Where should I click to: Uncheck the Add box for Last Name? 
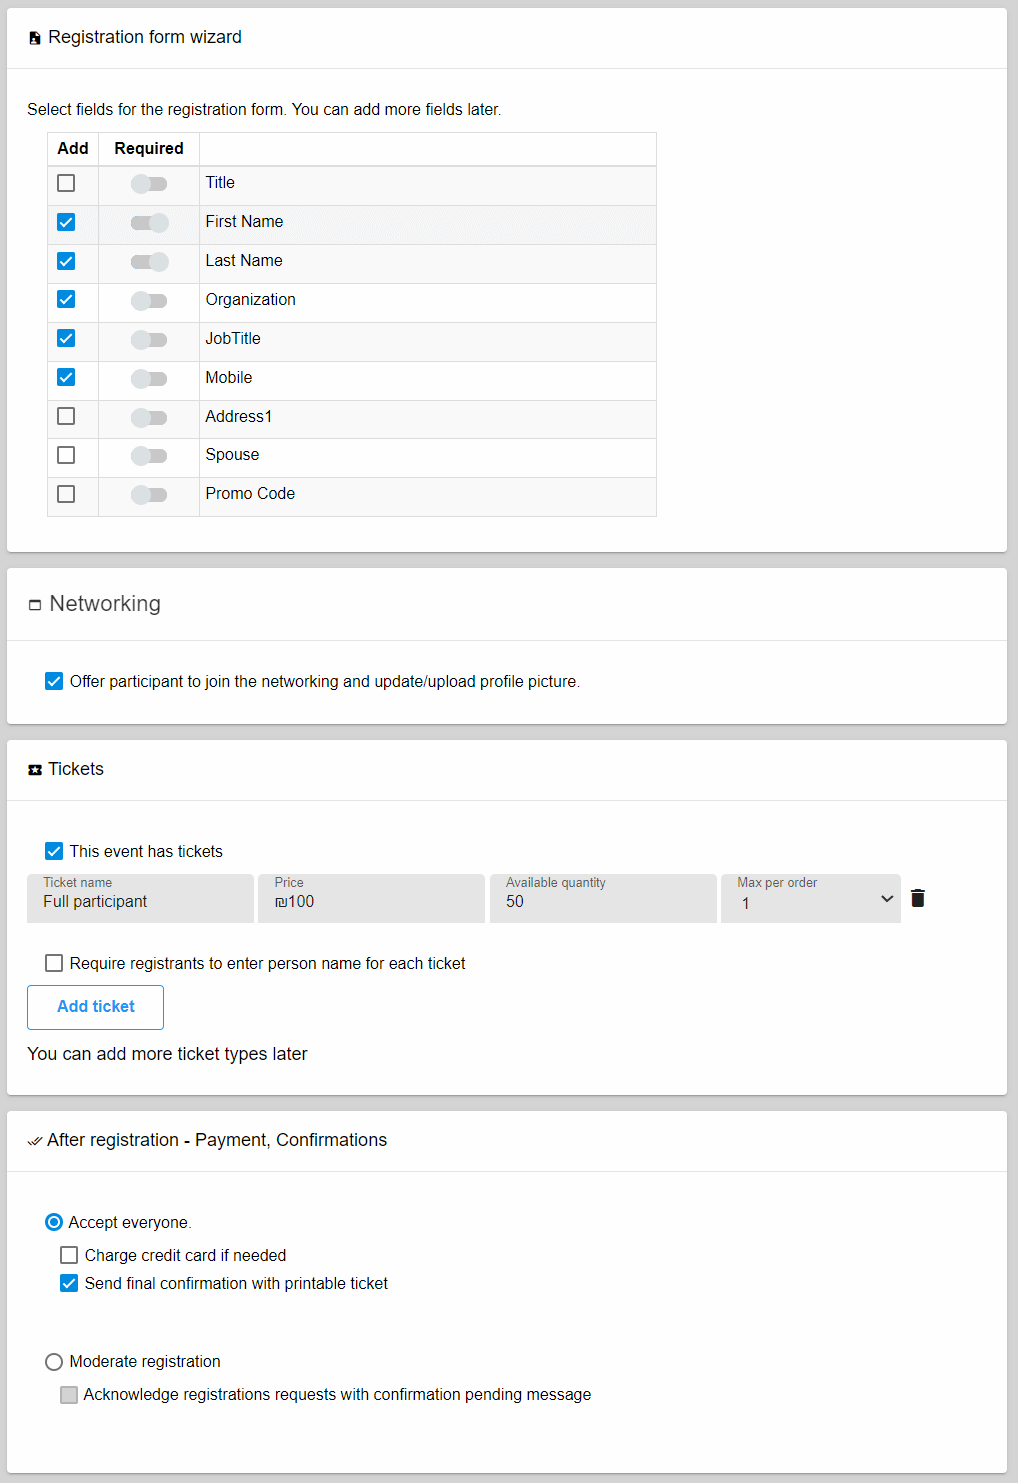tap(66, 261)
